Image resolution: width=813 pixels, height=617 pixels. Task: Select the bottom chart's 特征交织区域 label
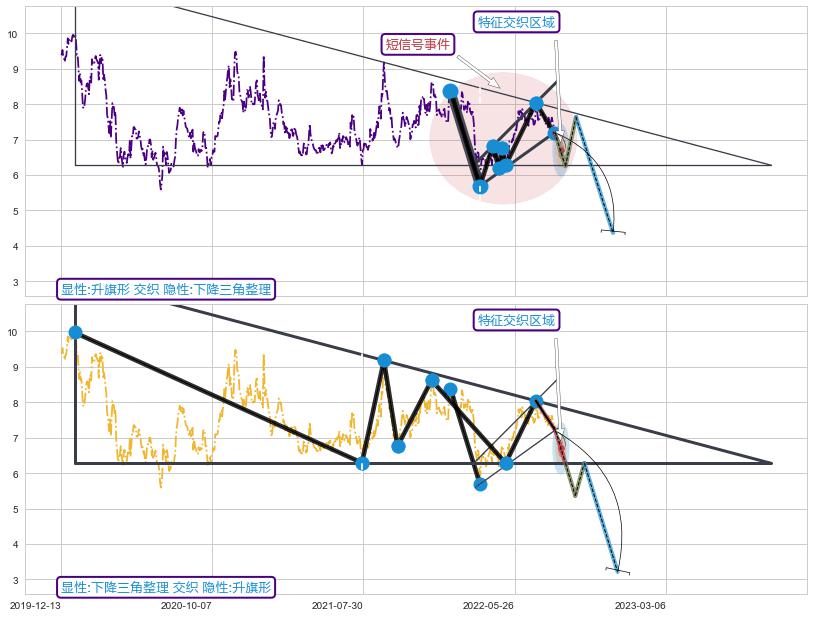click(x=515, y=320)
